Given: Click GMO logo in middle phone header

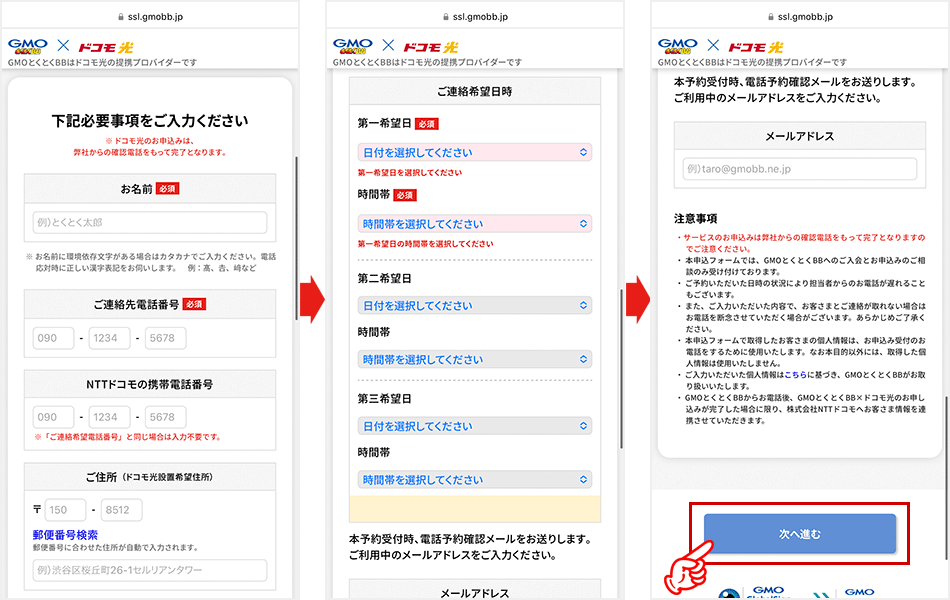Looking at the screenshot, I should 353,46.
